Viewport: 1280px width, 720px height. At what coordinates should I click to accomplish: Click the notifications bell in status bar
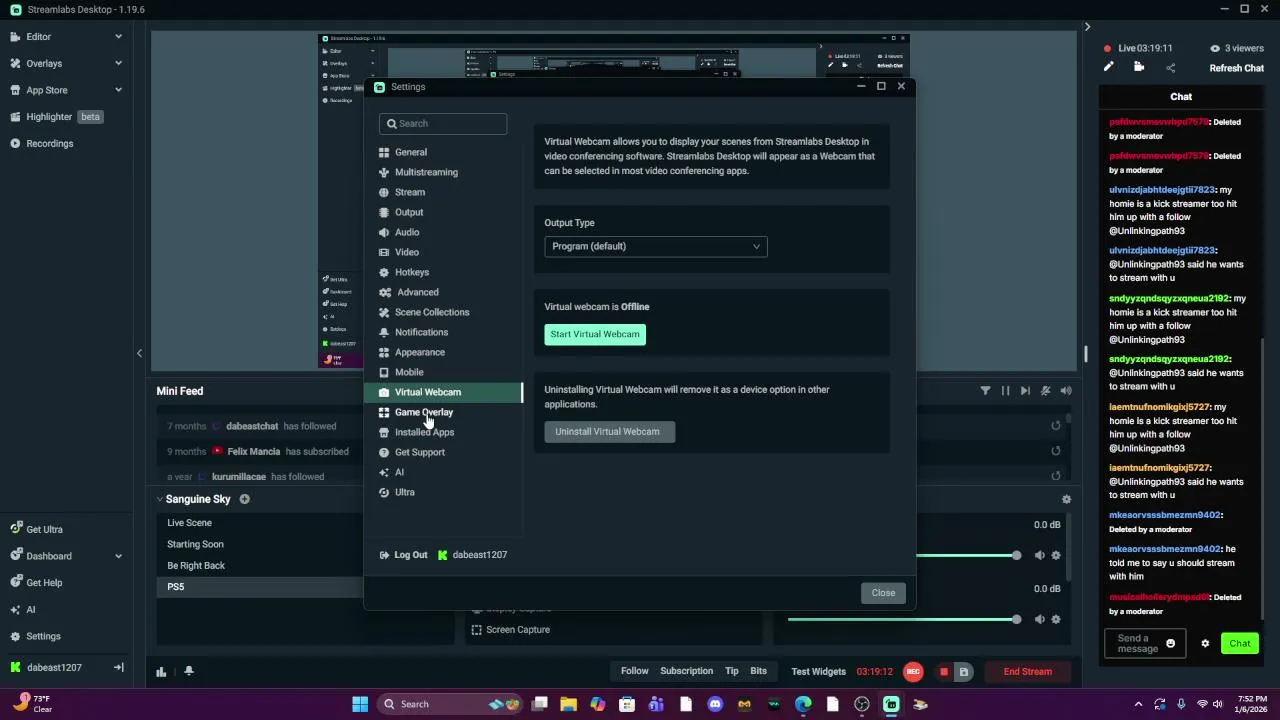pos(188,672)
